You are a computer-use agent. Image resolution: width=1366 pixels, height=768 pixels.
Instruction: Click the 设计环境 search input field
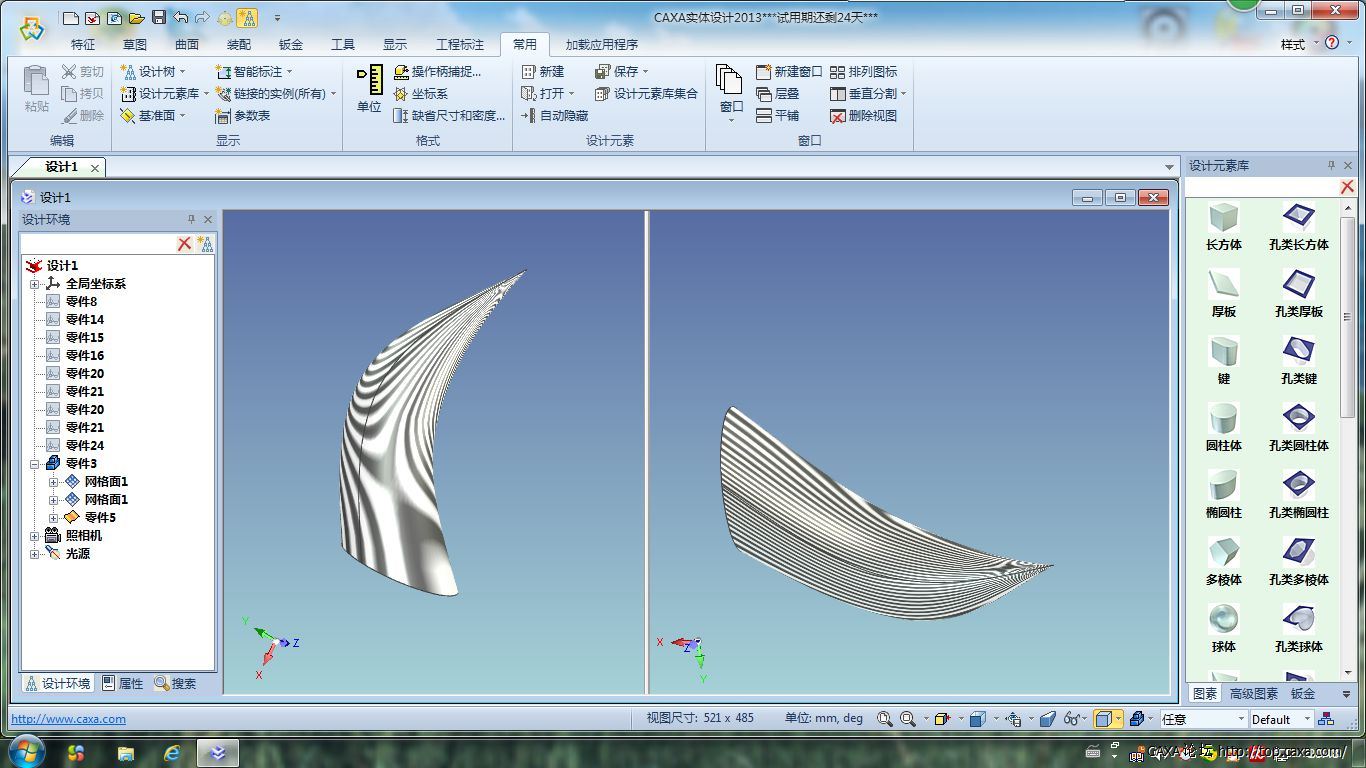(98, 244)
